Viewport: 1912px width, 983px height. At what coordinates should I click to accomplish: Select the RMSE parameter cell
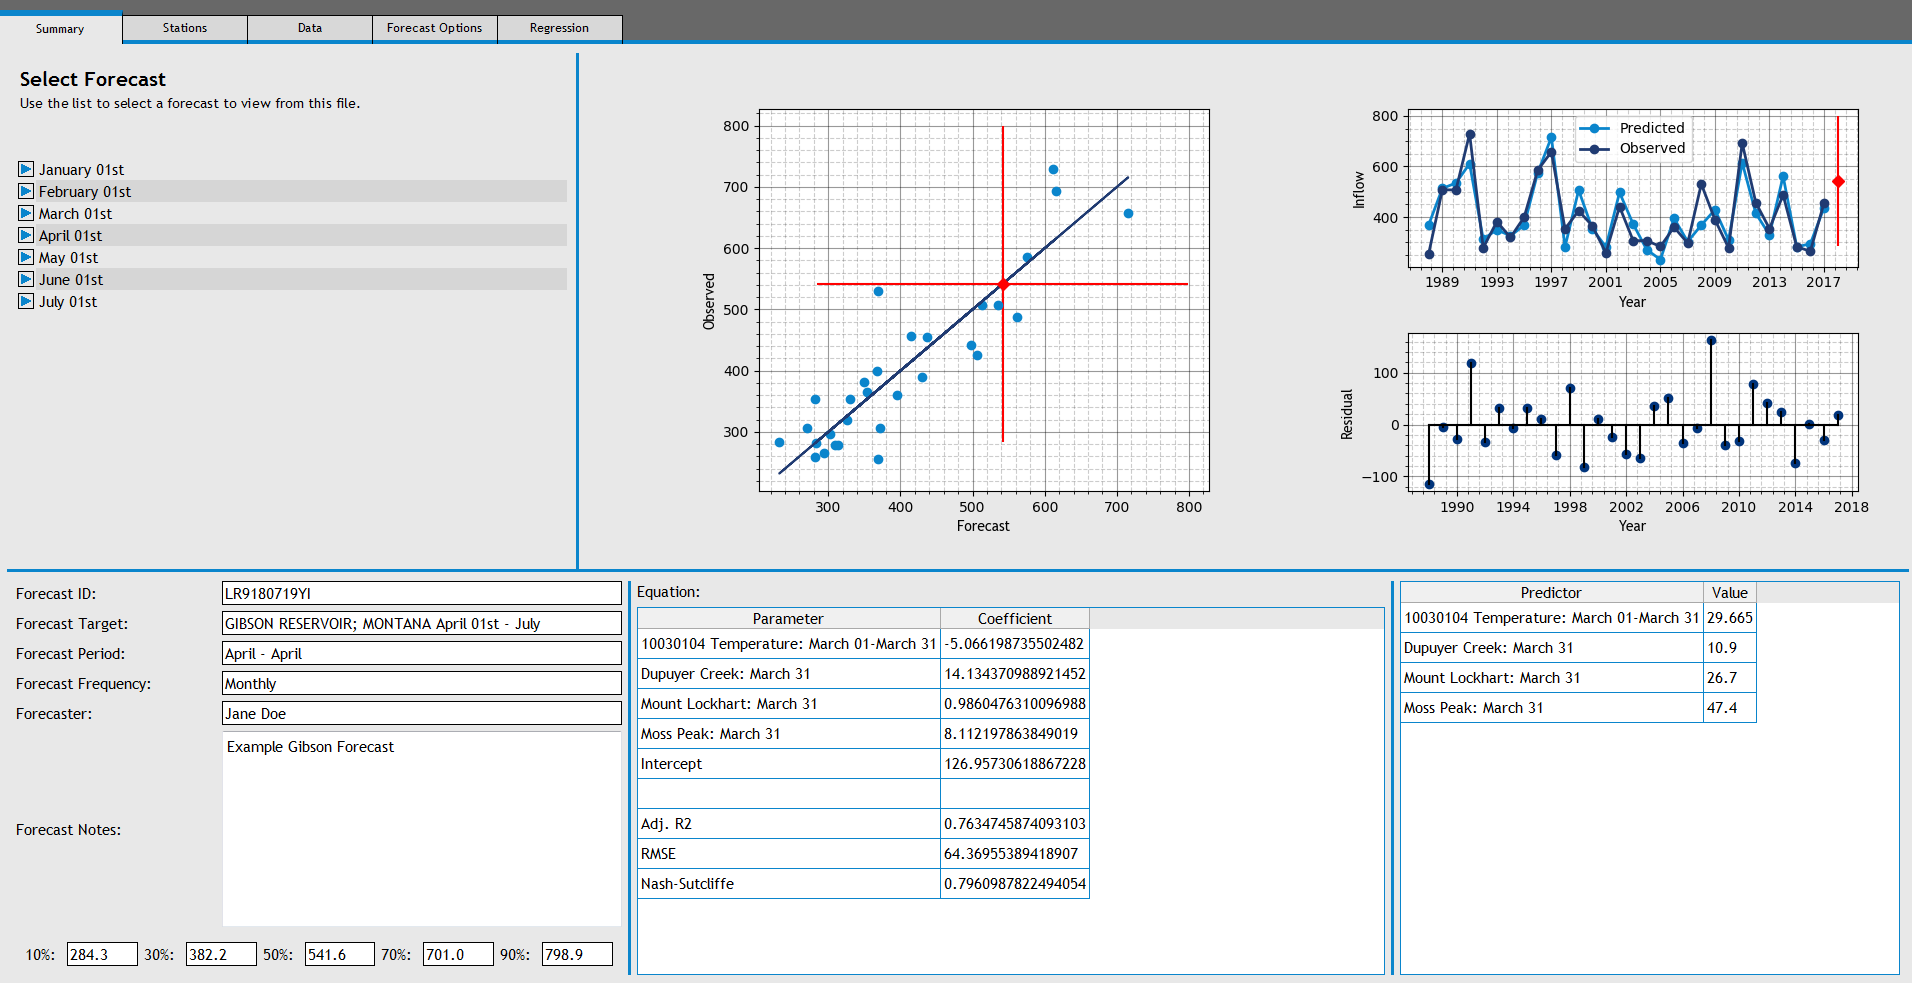pyautogui.click(x=788, y=854)
